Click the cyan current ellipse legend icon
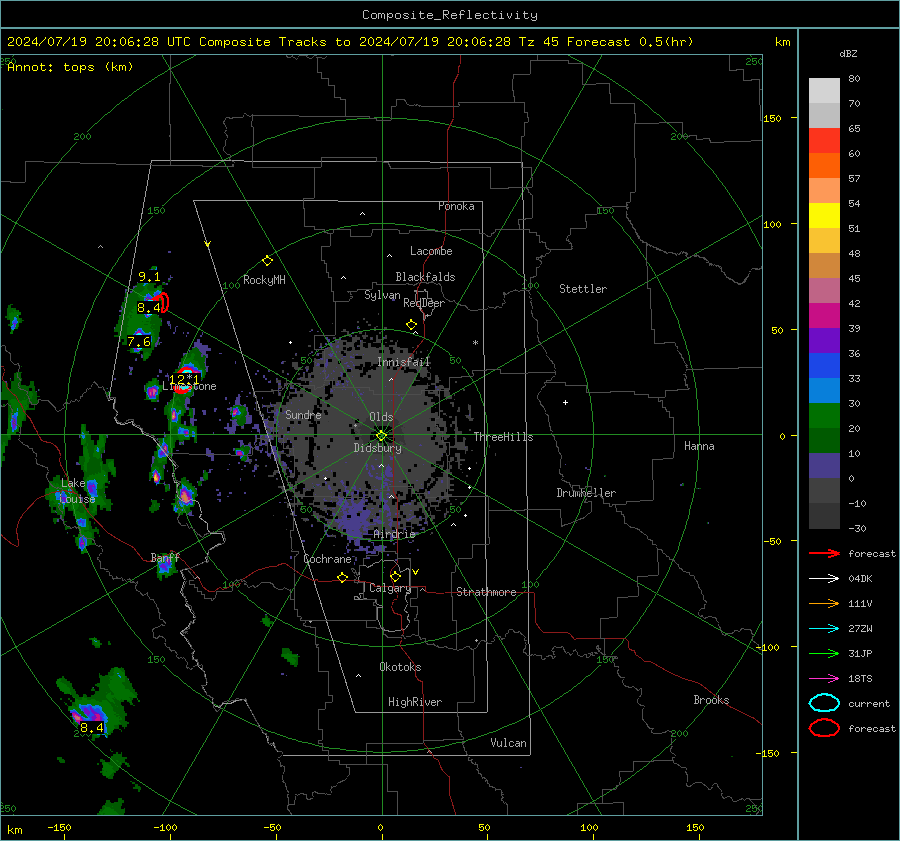This screenshot has width=900, height=841. coord(824,703)
